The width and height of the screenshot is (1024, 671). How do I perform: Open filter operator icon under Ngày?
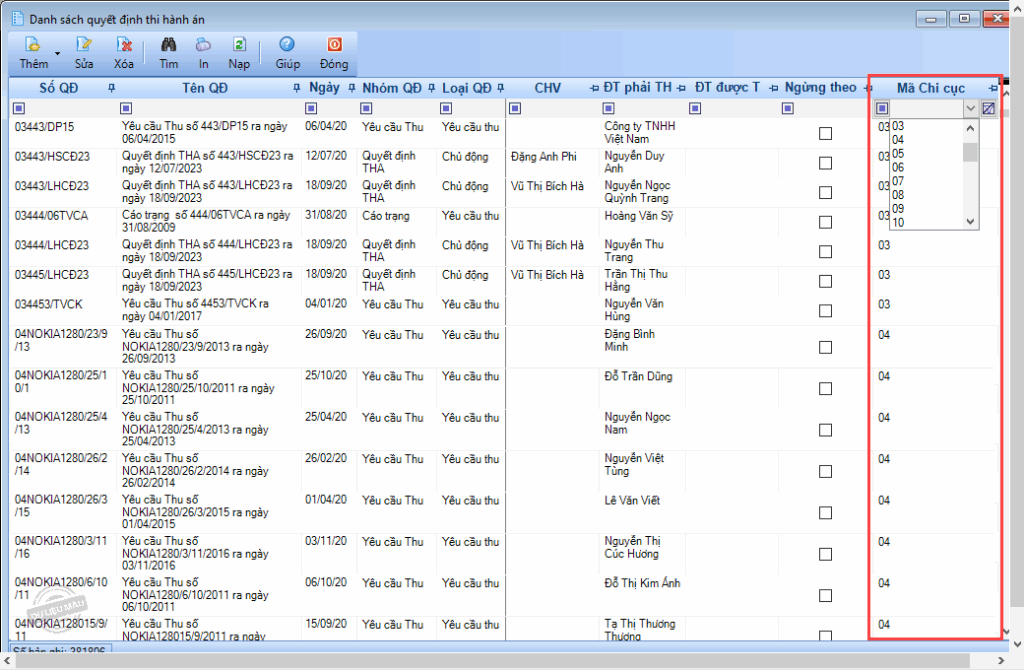tap(311, 108)
